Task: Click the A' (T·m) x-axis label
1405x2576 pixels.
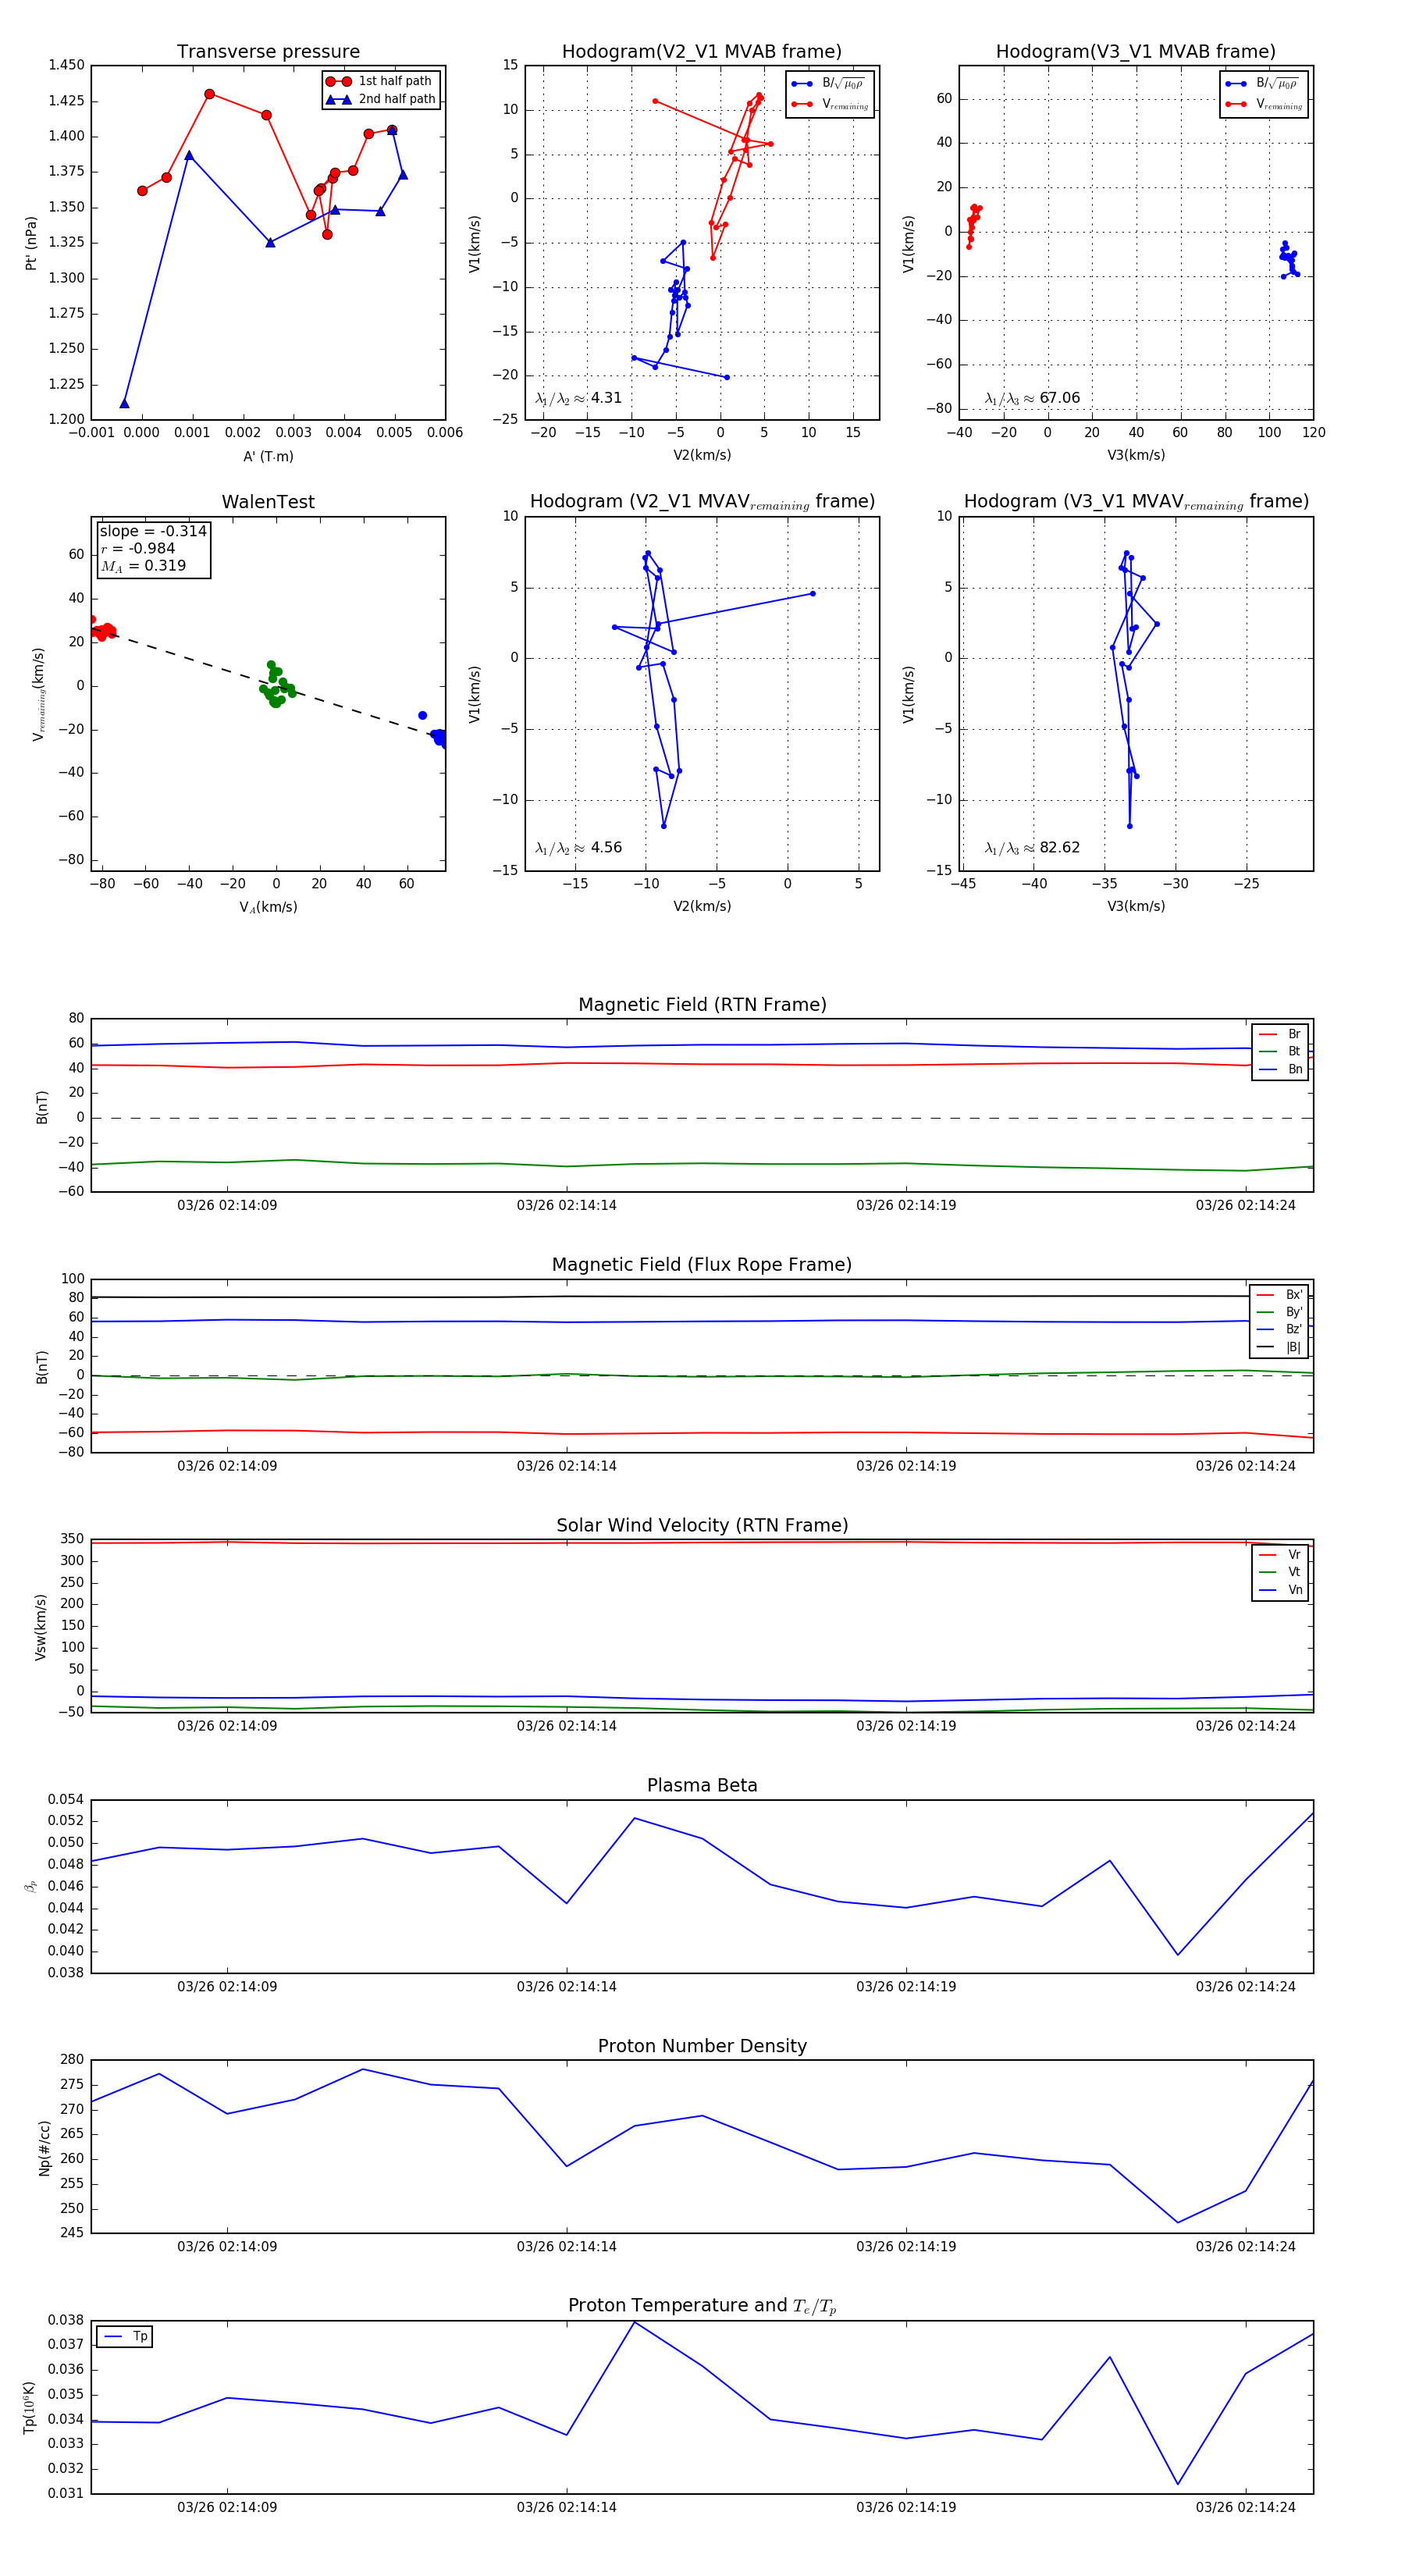Action: point(268,456)
